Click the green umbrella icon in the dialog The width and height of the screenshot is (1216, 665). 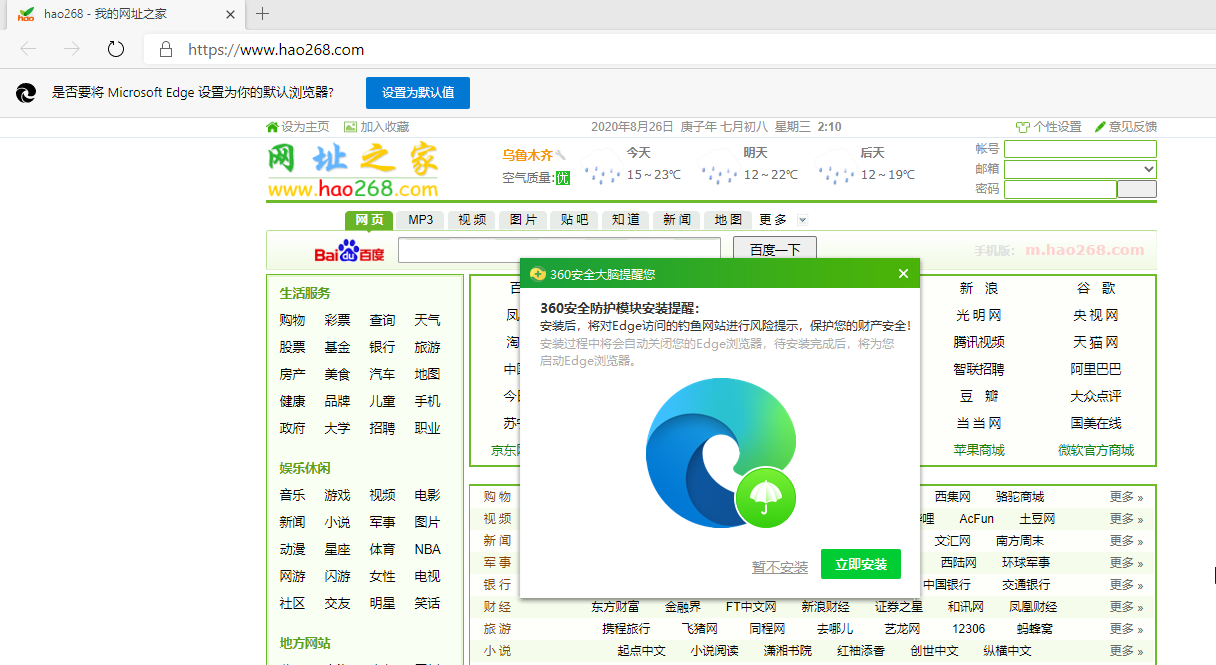pos(765,497)
